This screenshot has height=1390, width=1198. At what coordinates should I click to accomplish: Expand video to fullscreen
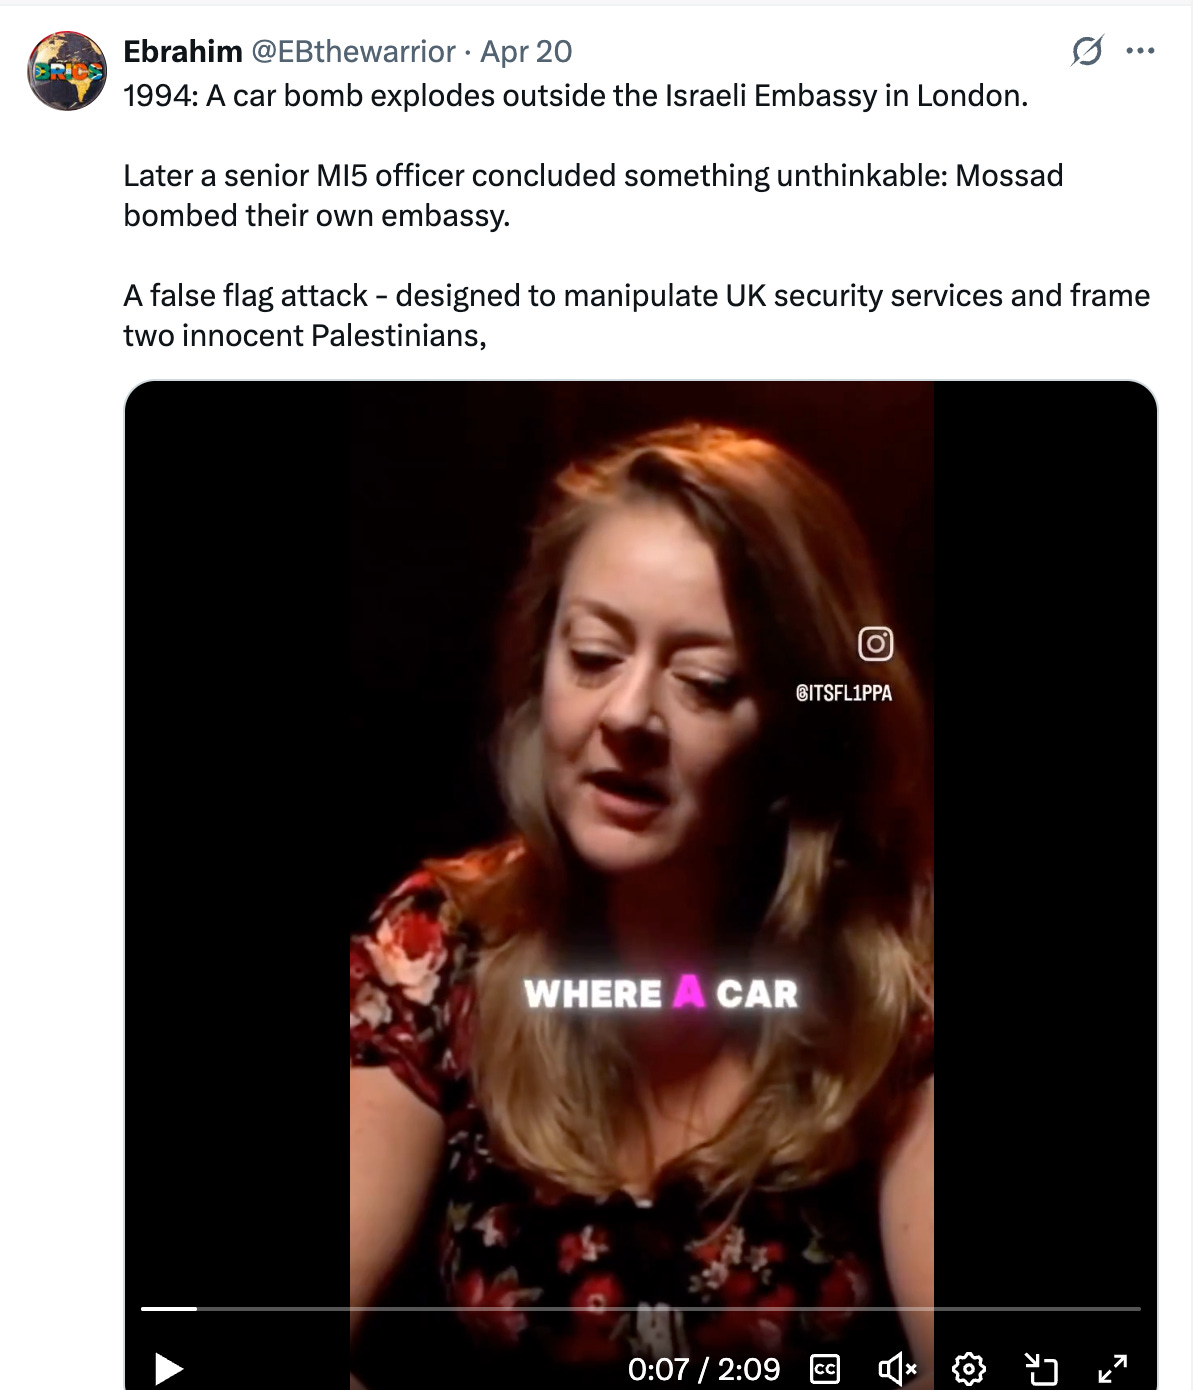1112,1368
